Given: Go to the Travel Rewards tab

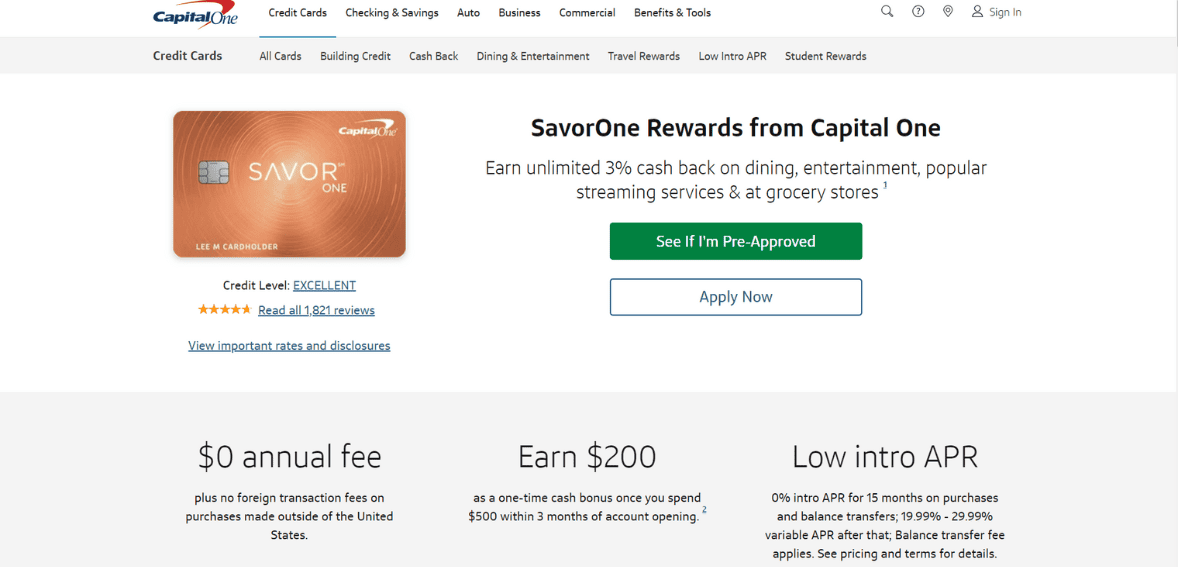Looking at the screenshot, I should point(644,56).
